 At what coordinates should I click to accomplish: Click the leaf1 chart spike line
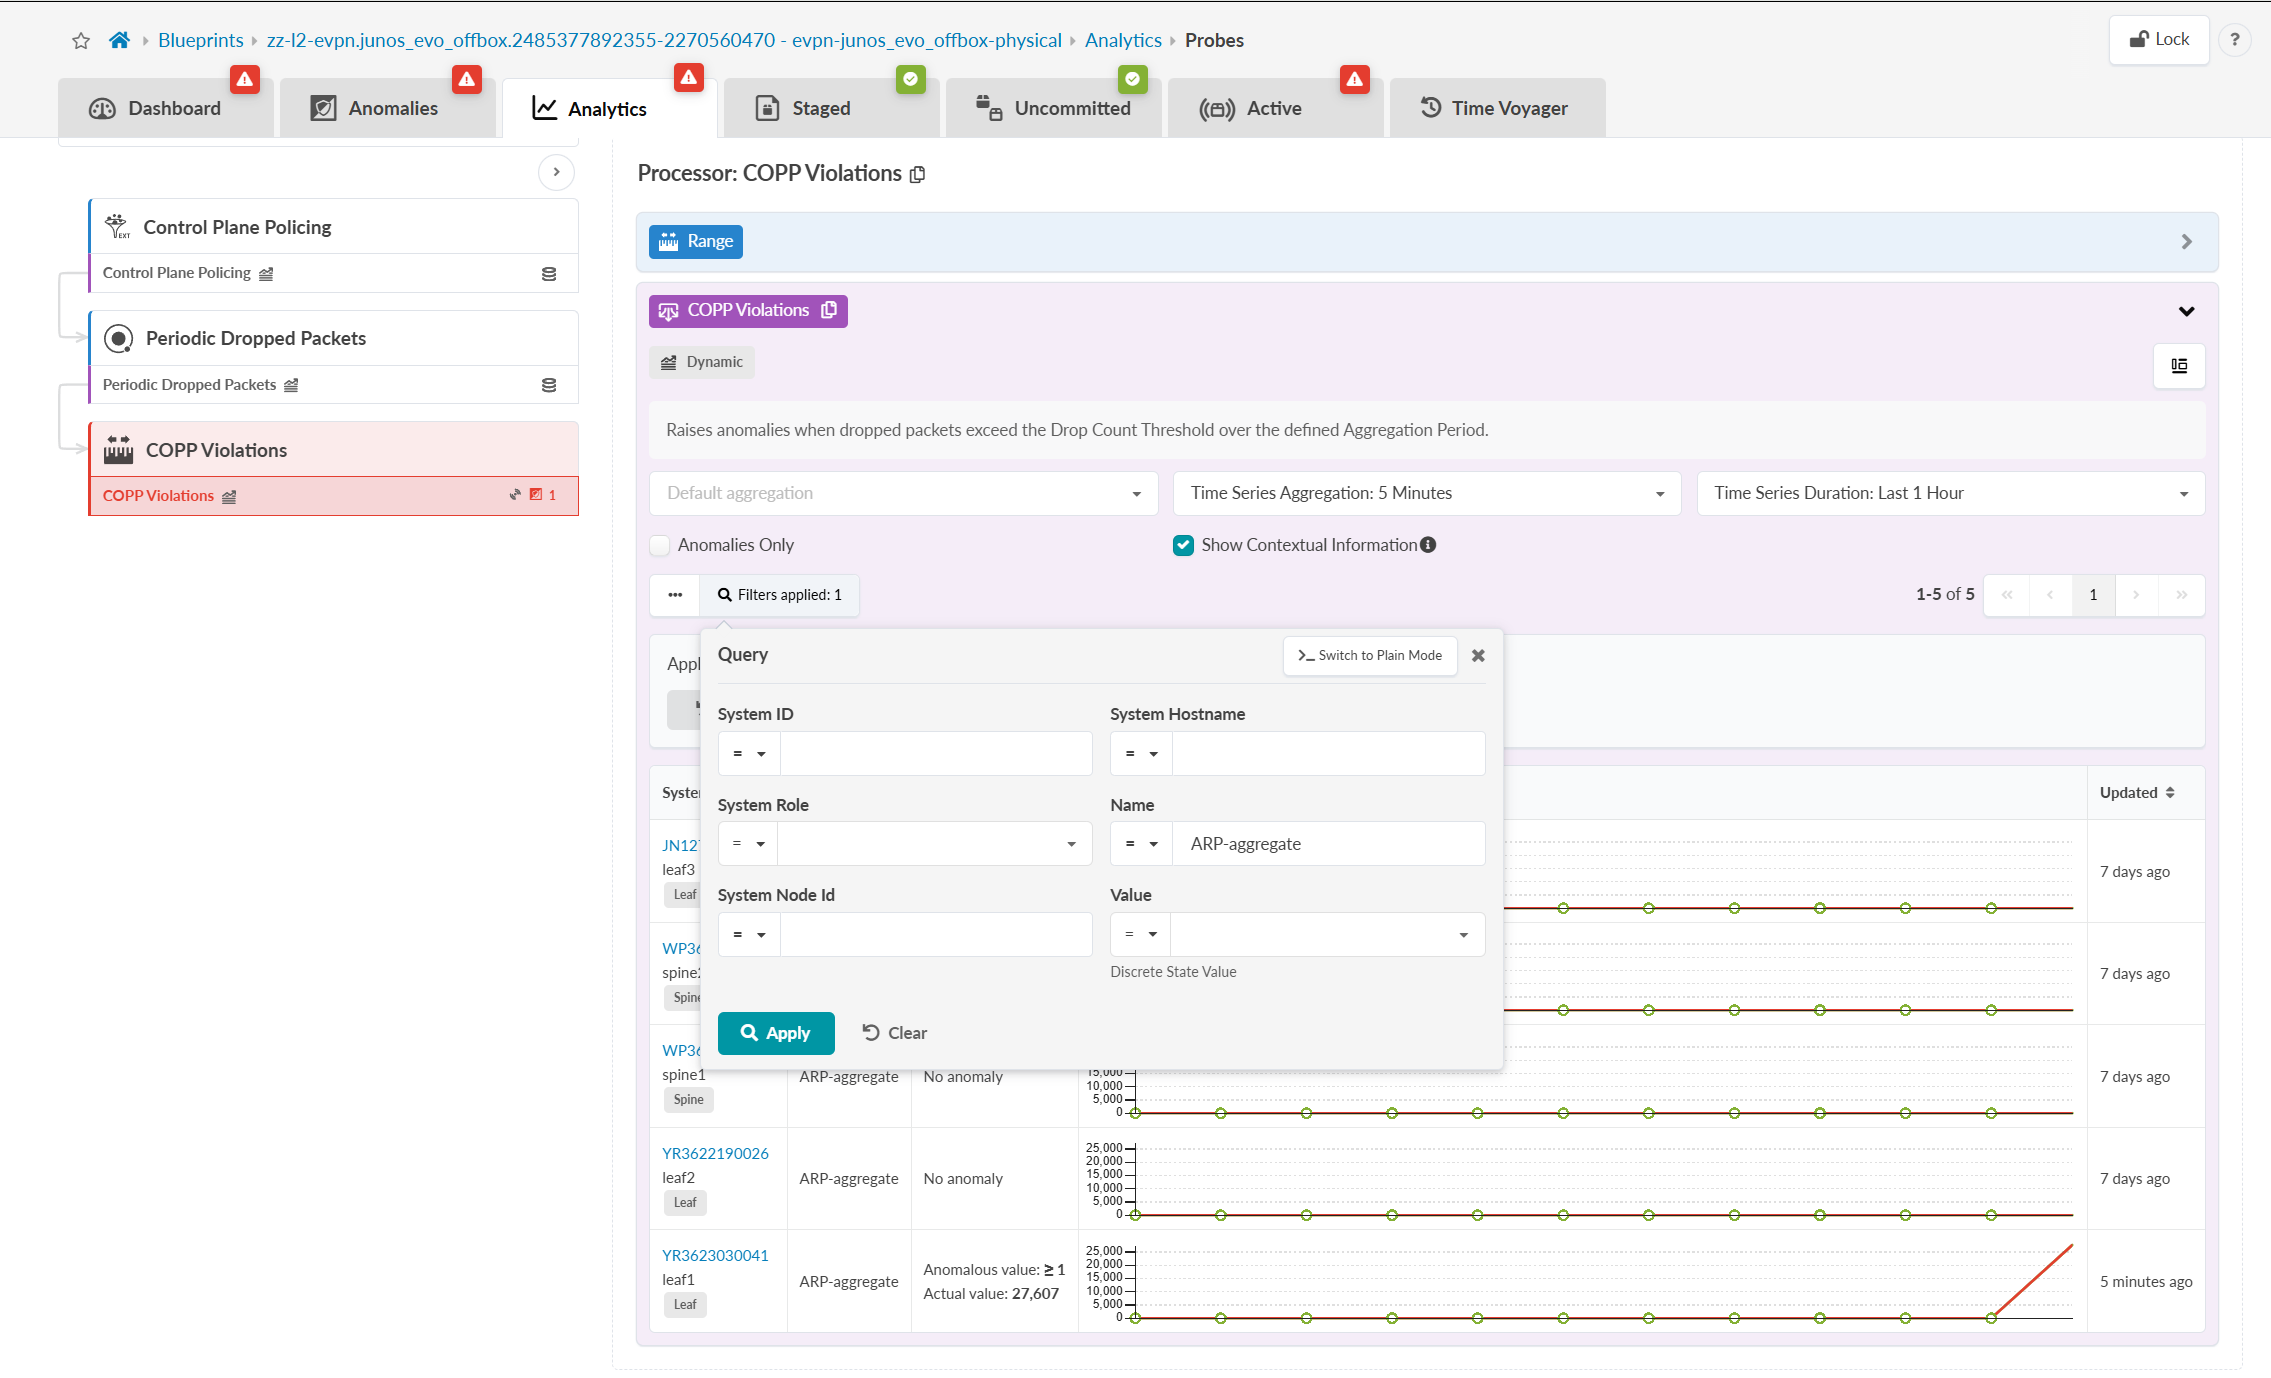coord(2032,1281)
